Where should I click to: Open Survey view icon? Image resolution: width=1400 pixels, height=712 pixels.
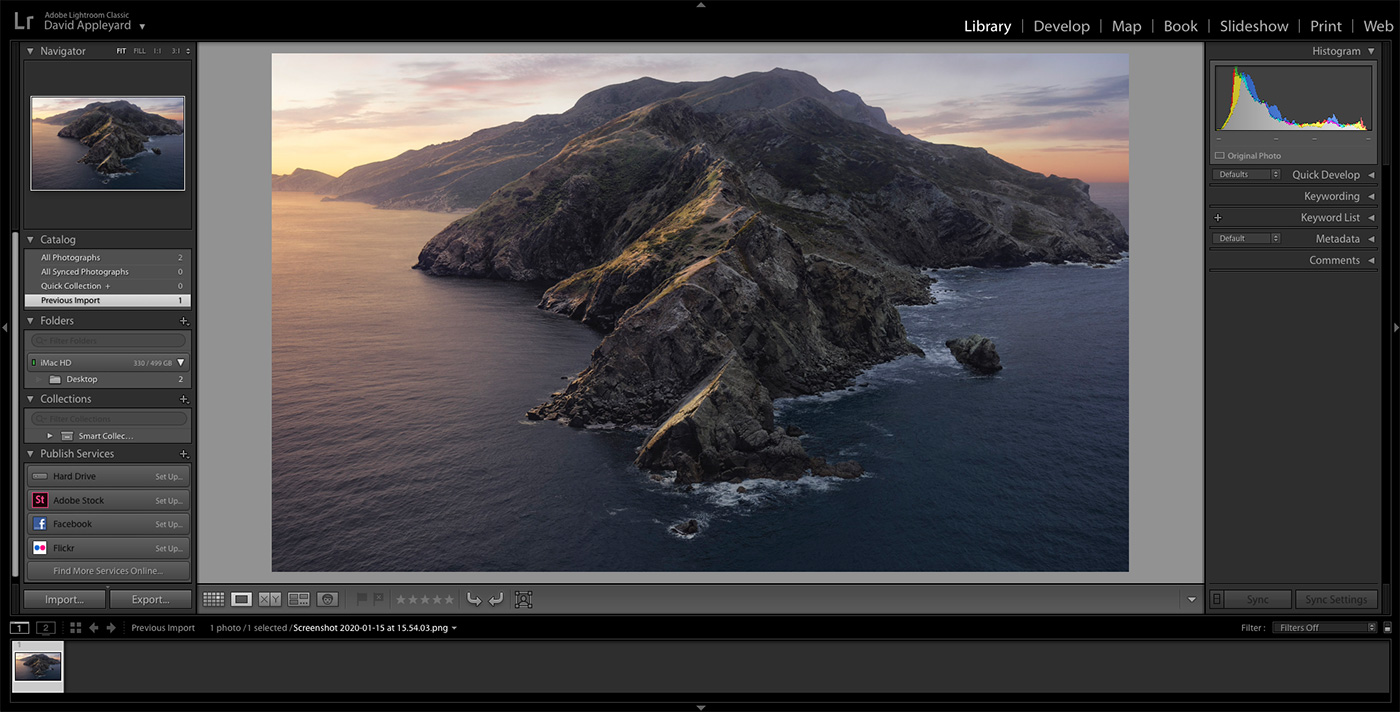click(298, 599)
